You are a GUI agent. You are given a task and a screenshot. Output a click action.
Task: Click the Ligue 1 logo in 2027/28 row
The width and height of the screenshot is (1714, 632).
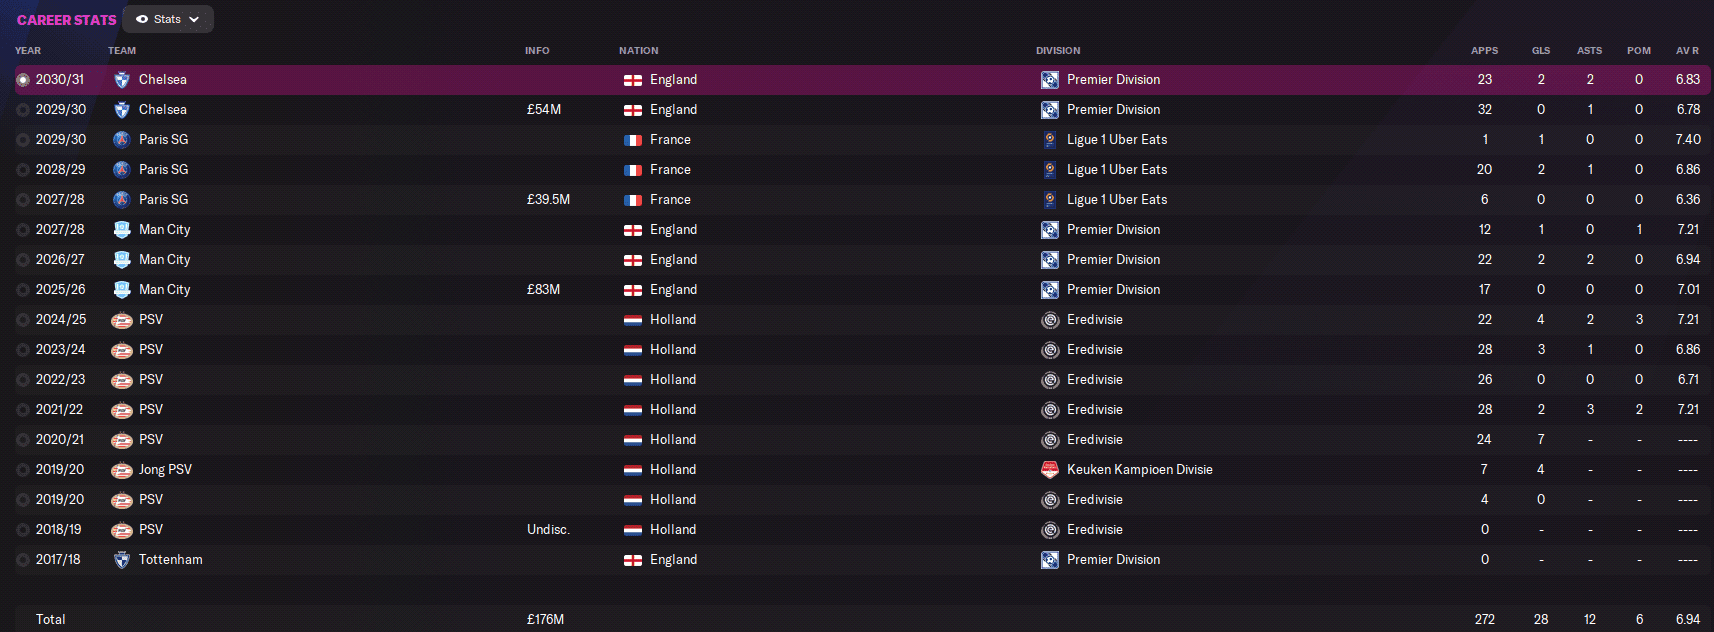(x=1050, y=200)
